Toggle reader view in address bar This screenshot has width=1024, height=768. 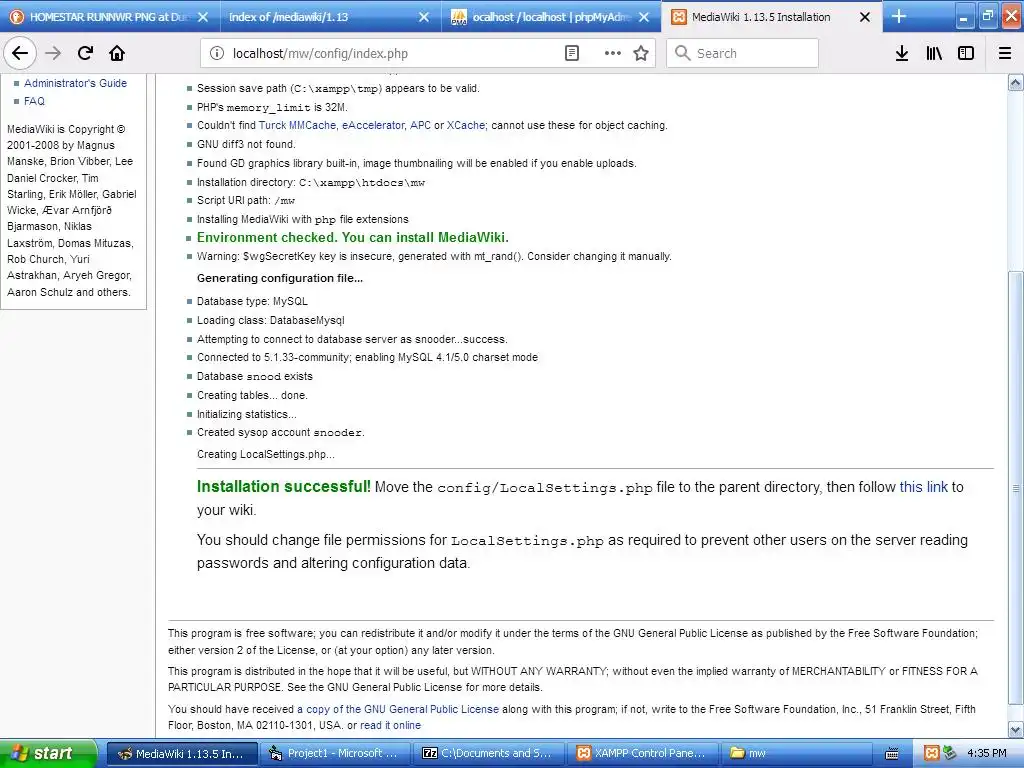click(x=571, y=54)
